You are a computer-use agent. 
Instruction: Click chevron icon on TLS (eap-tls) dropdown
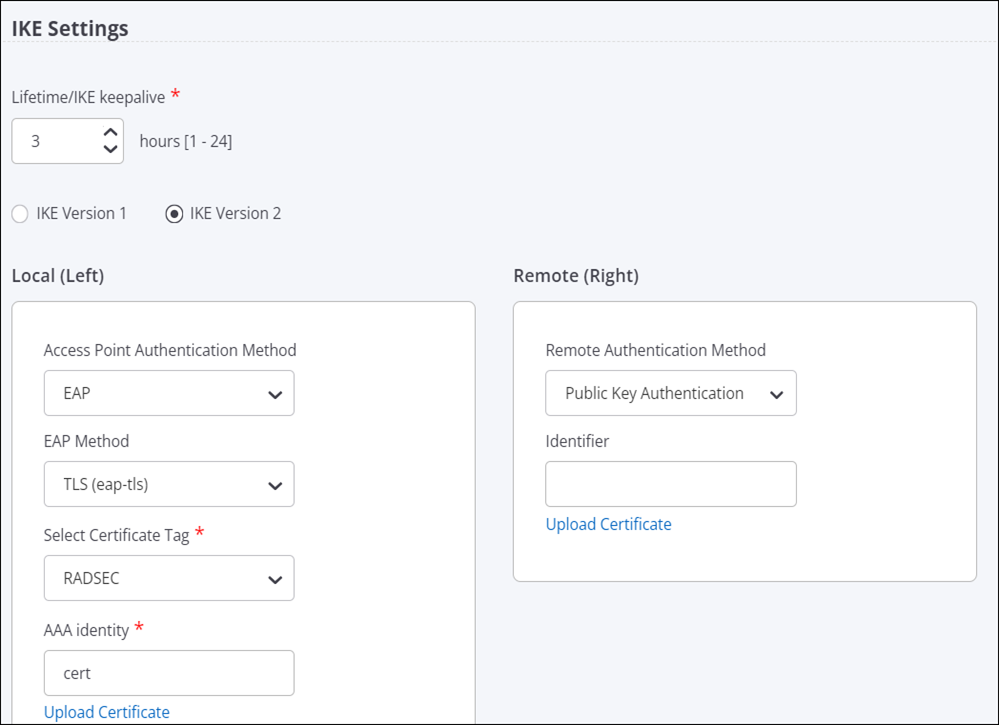(275, 486)
